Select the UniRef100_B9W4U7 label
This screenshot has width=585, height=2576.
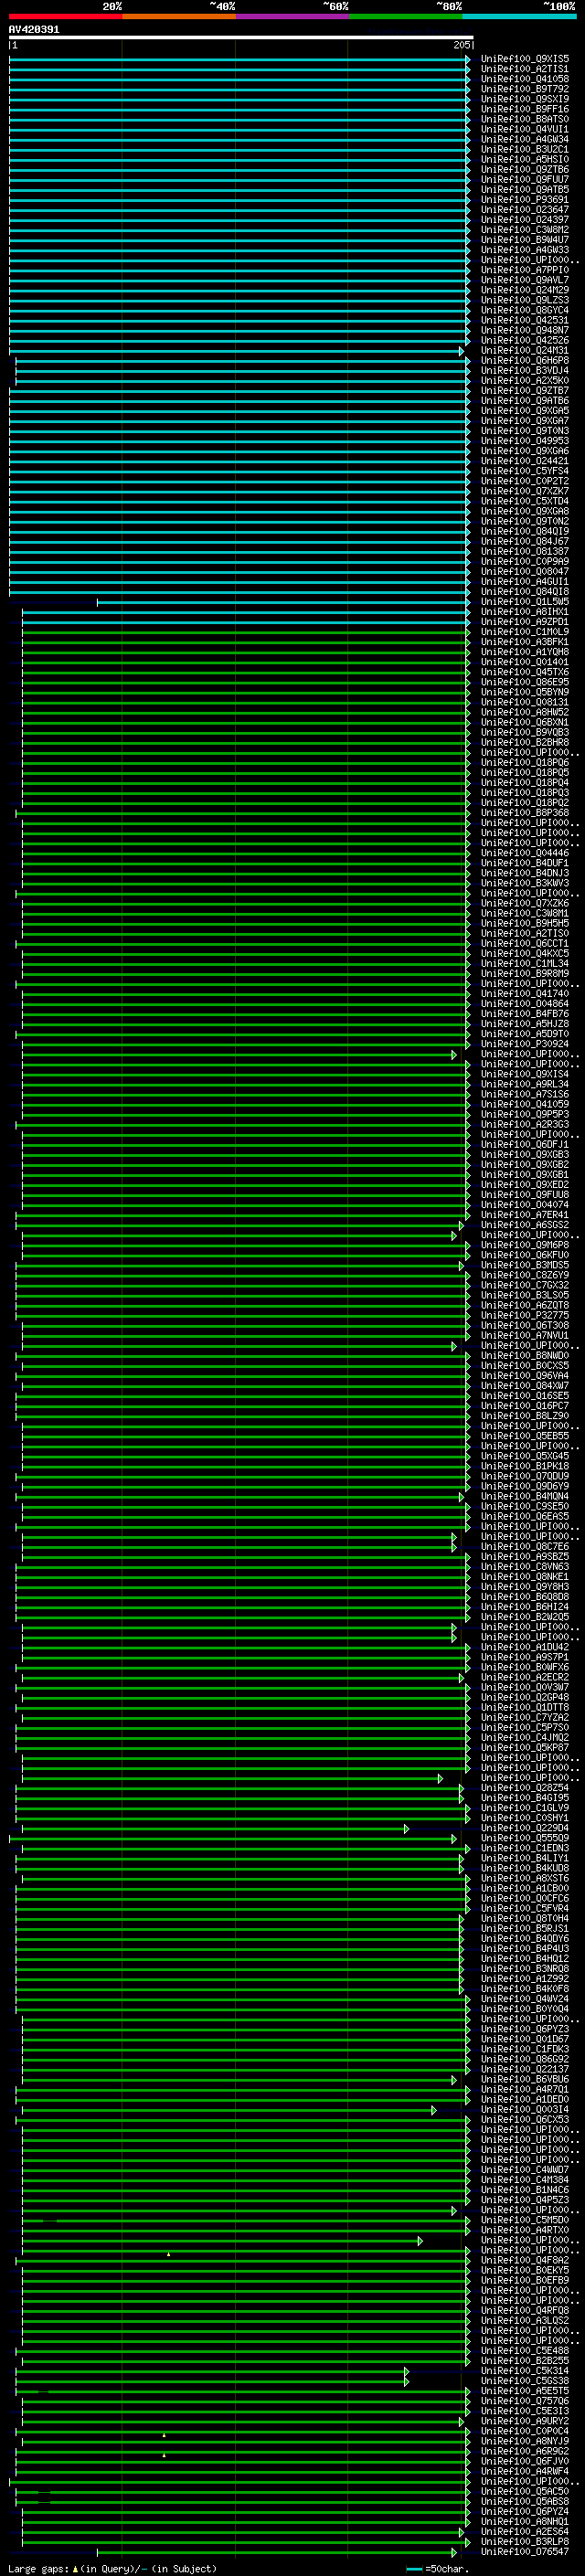click(x=525, y=240)
